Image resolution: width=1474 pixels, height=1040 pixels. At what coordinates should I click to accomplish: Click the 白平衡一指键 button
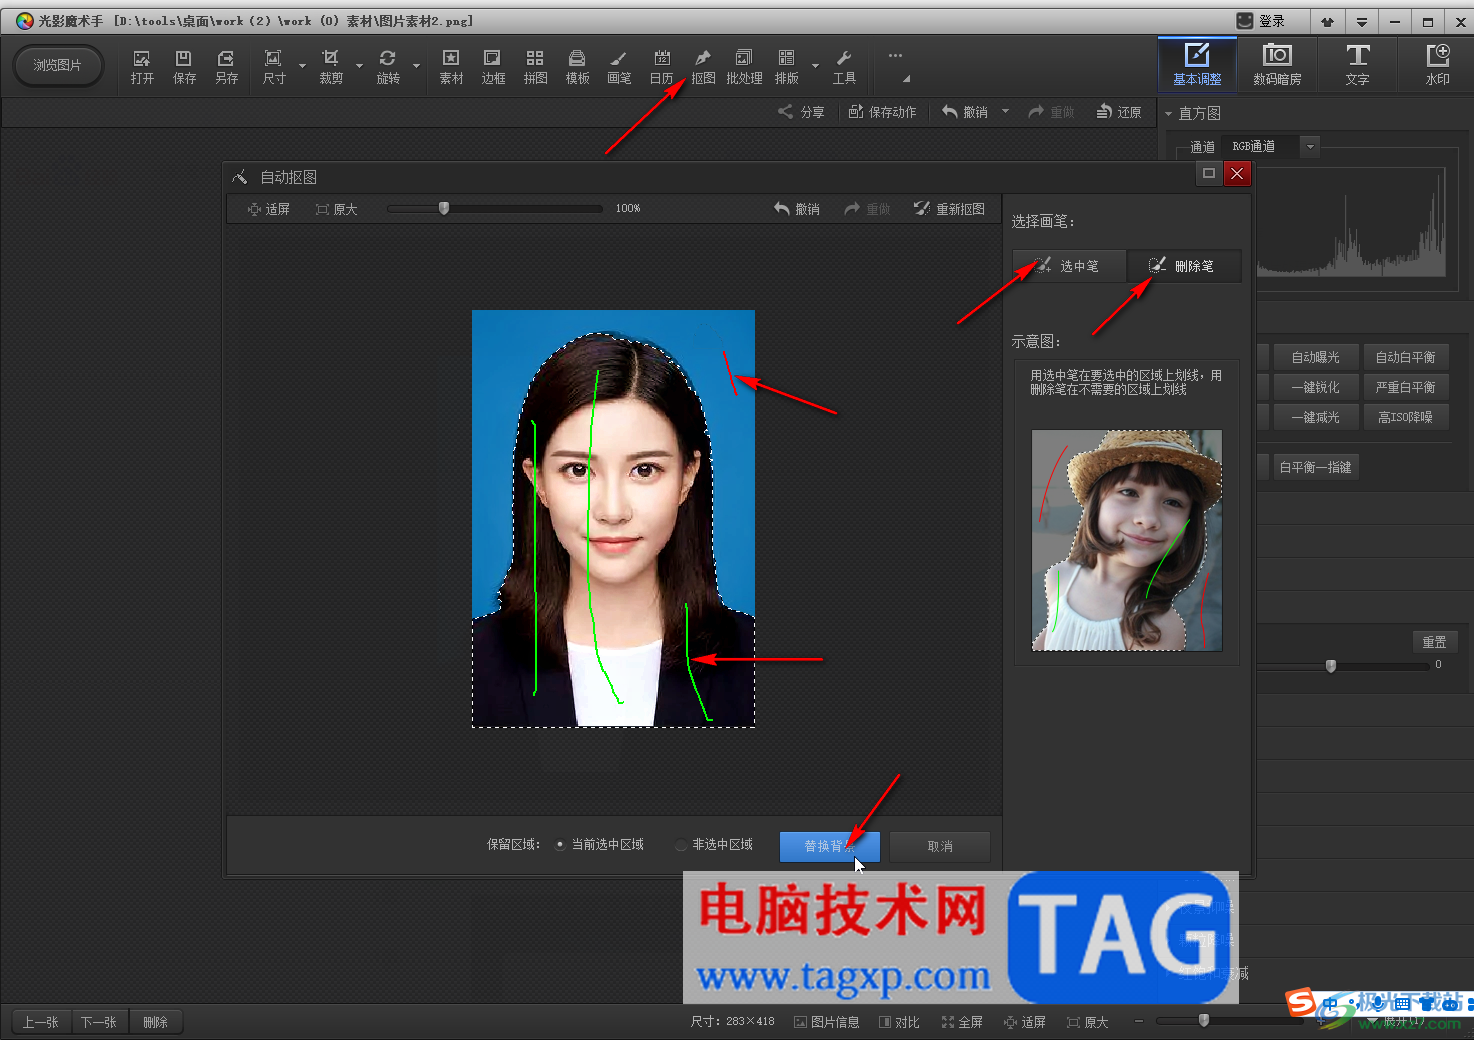(x=1315, y=467)
